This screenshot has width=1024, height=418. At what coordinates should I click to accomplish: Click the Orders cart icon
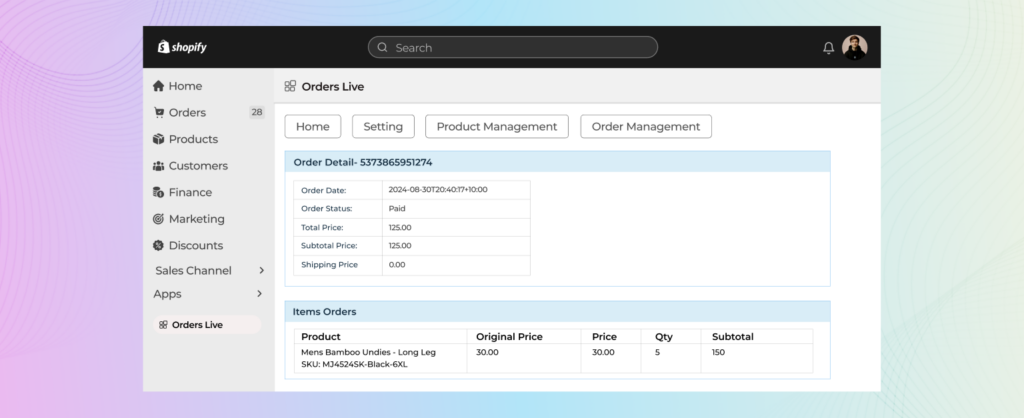[x=158, y=113]
